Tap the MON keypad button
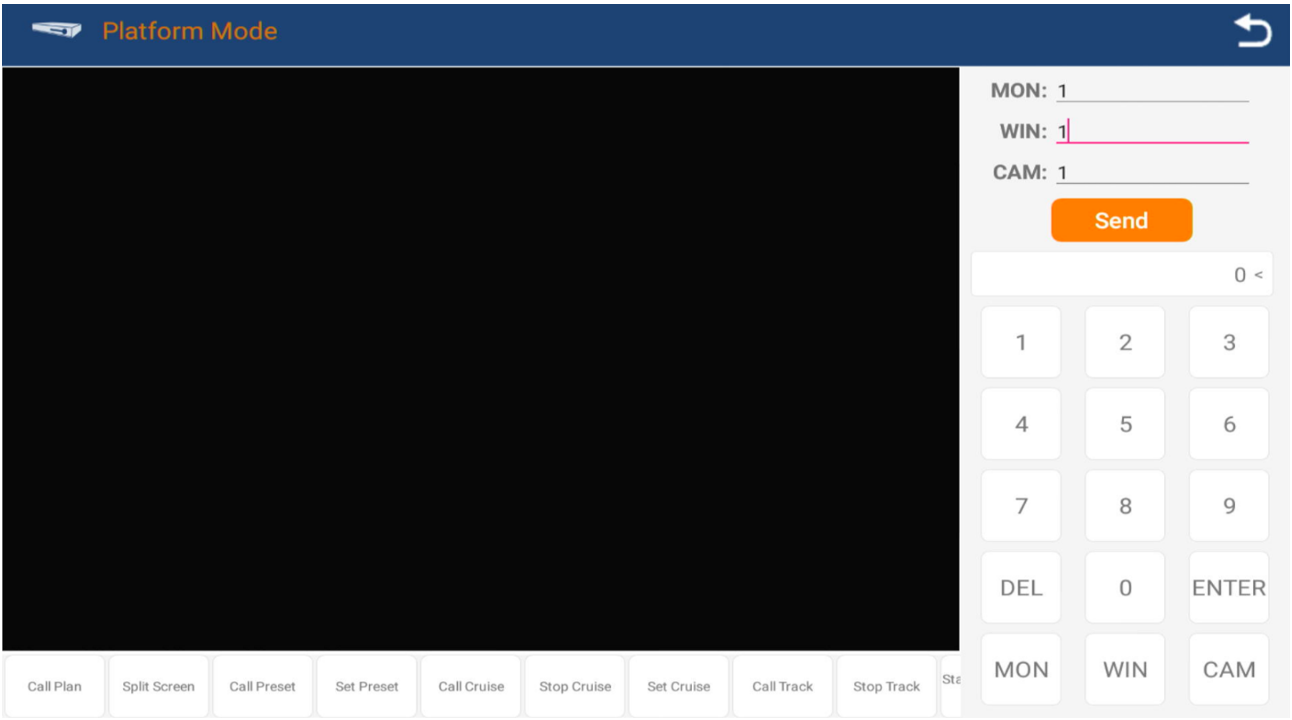The width and height of the screenshot is (1292, 720). point(1021,670)
